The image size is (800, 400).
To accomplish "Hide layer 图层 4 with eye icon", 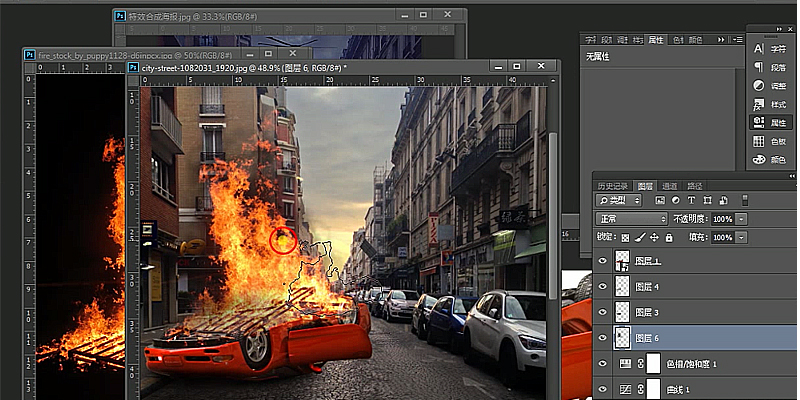I will (x=603, y=286).
